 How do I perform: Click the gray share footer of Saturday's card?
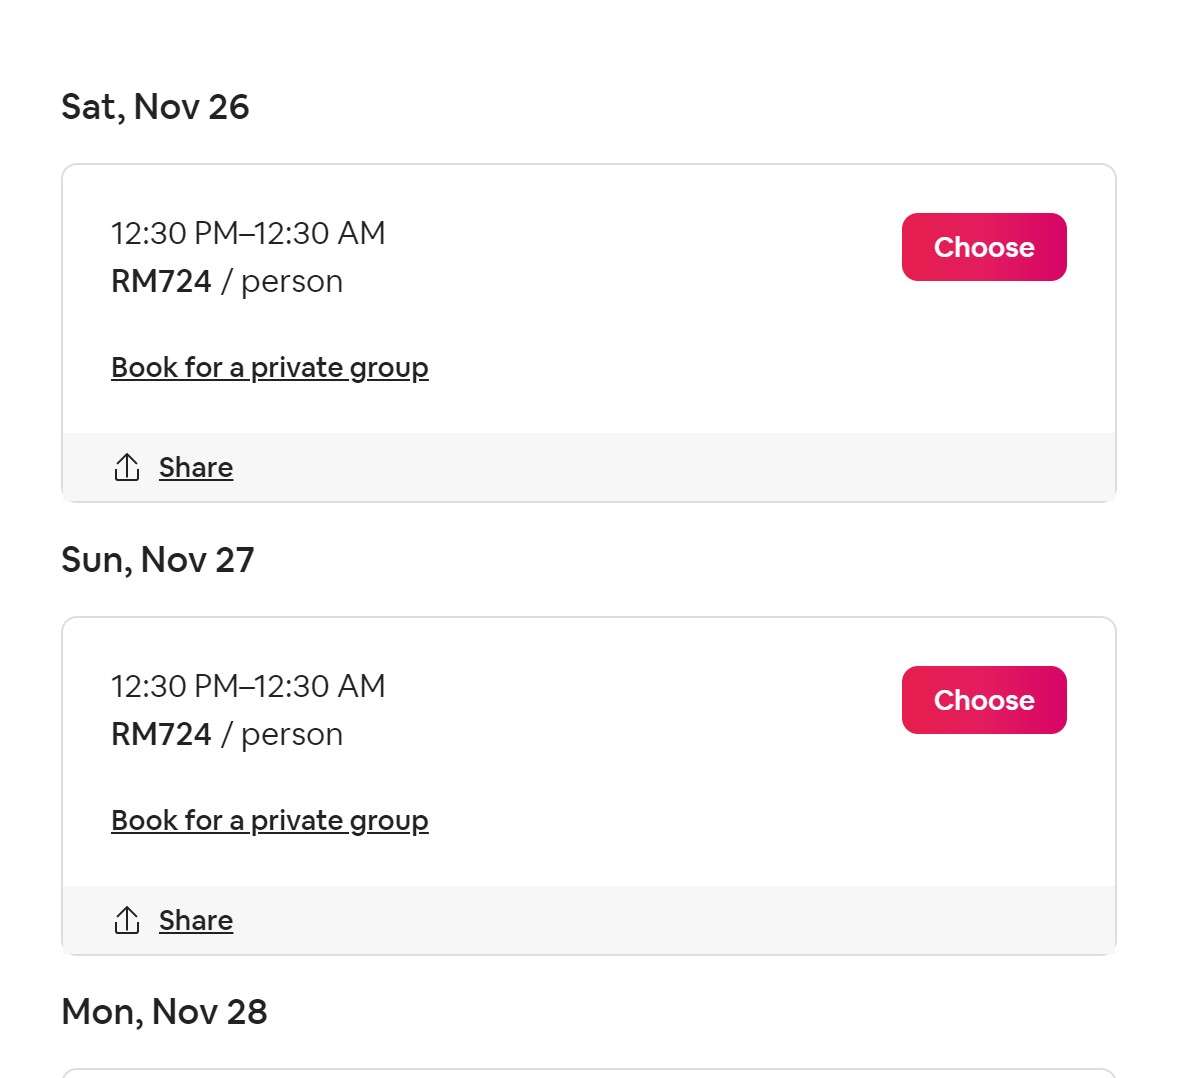588,468
